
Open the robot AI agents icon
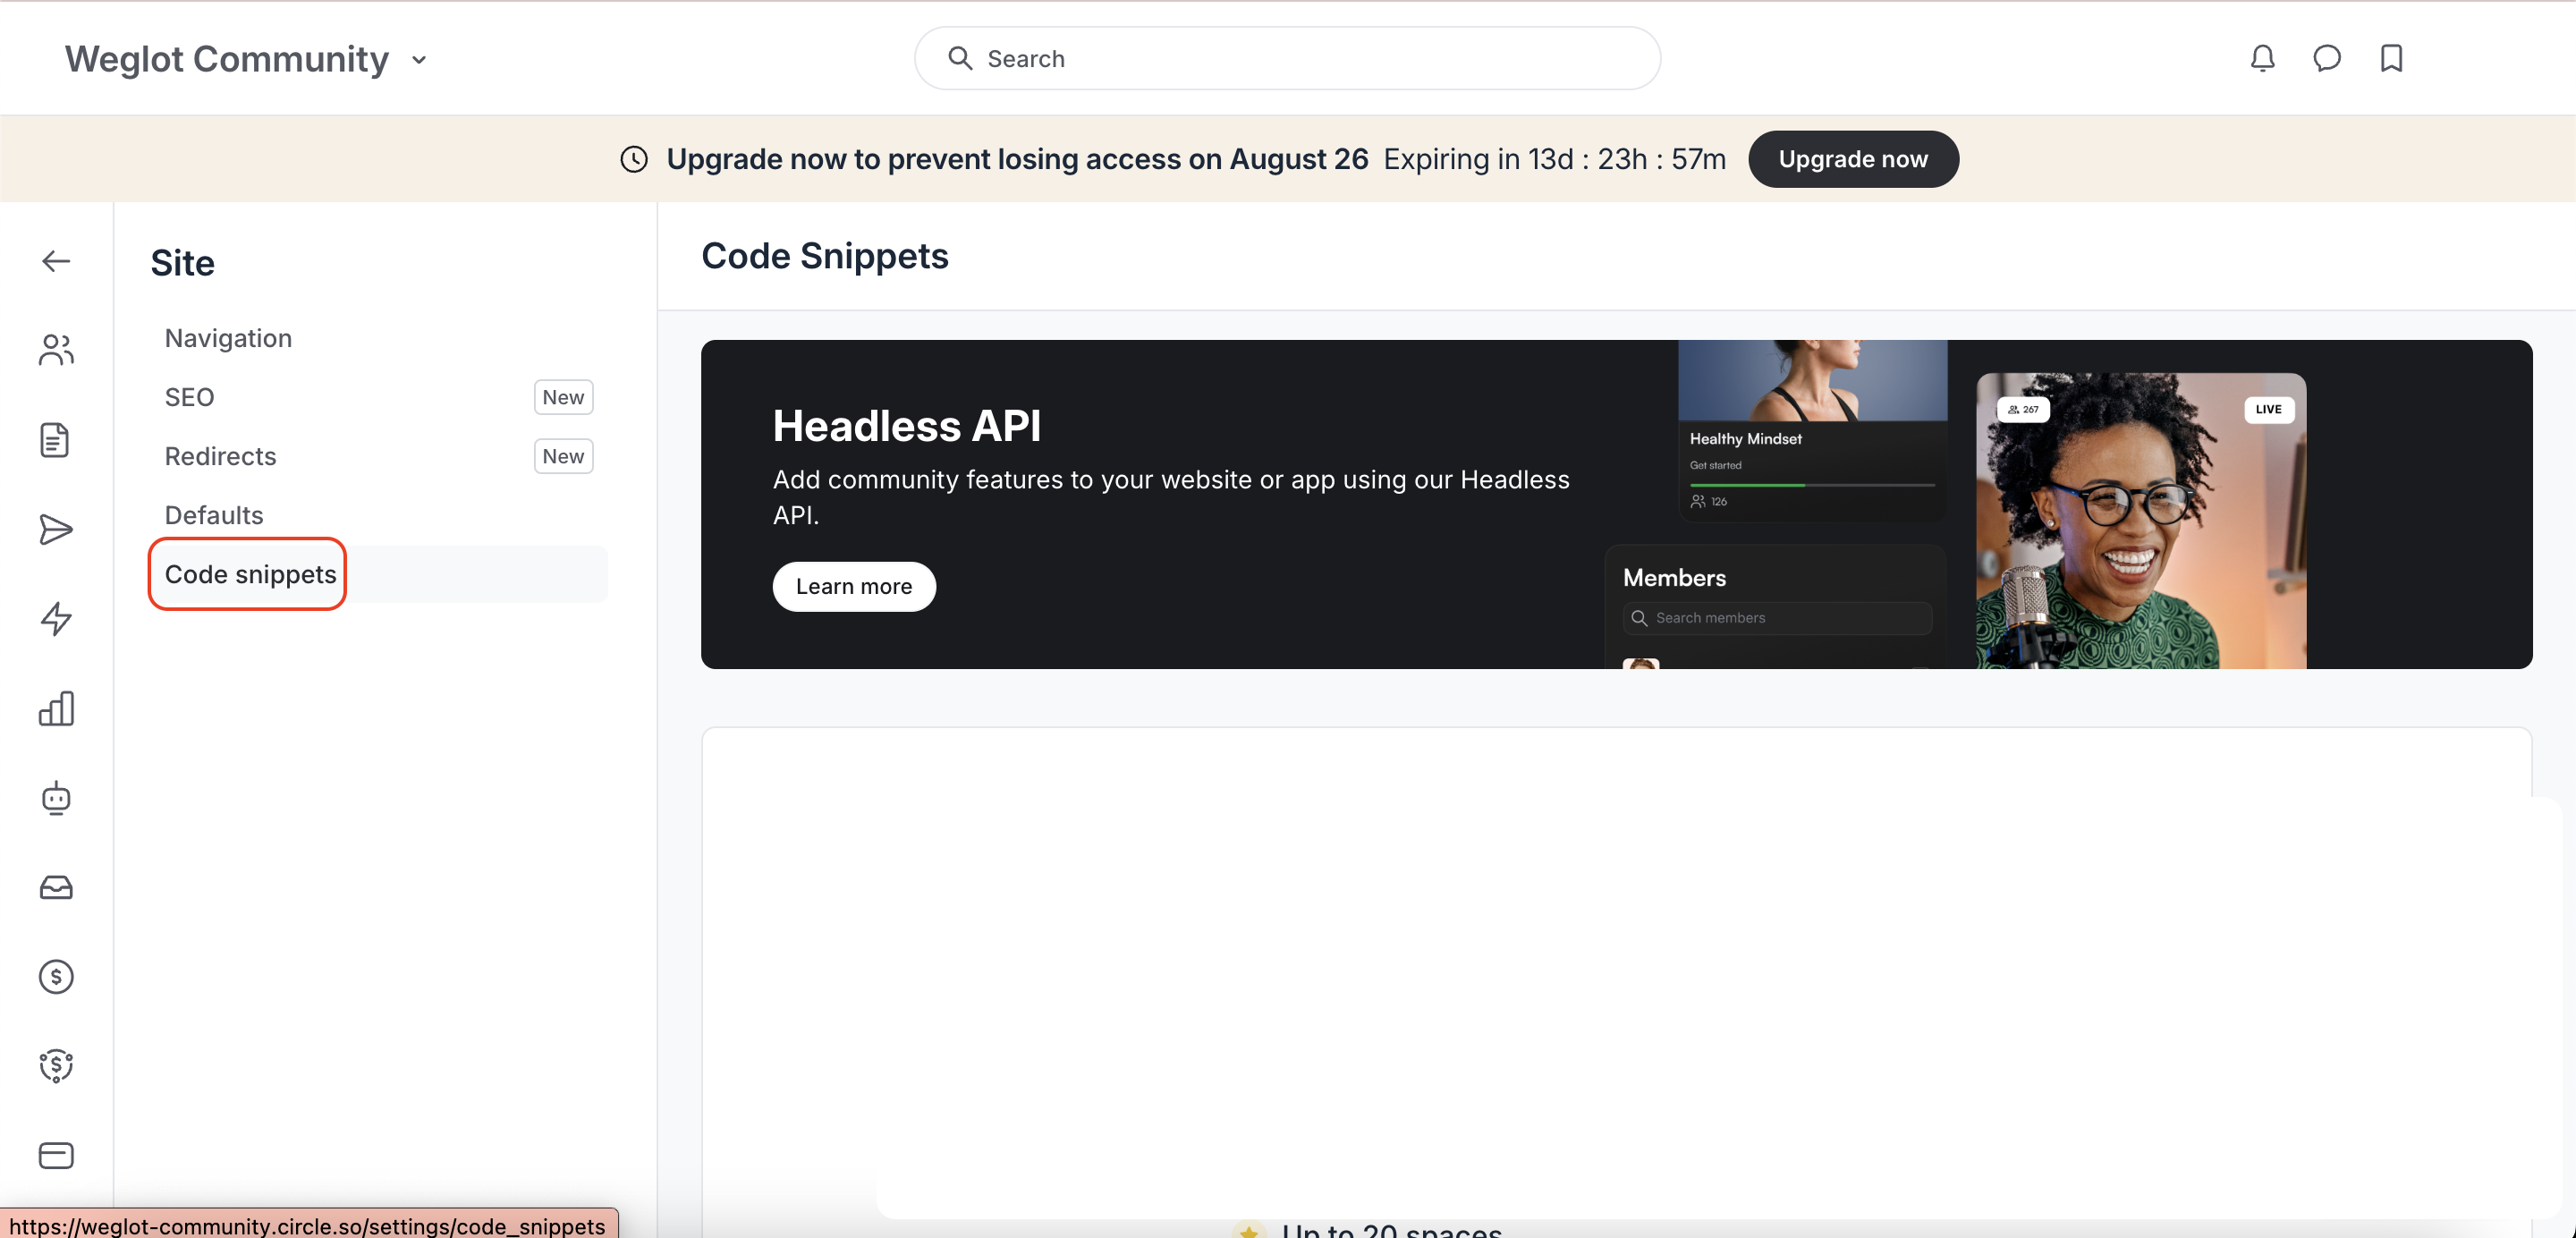pos(56,798)
